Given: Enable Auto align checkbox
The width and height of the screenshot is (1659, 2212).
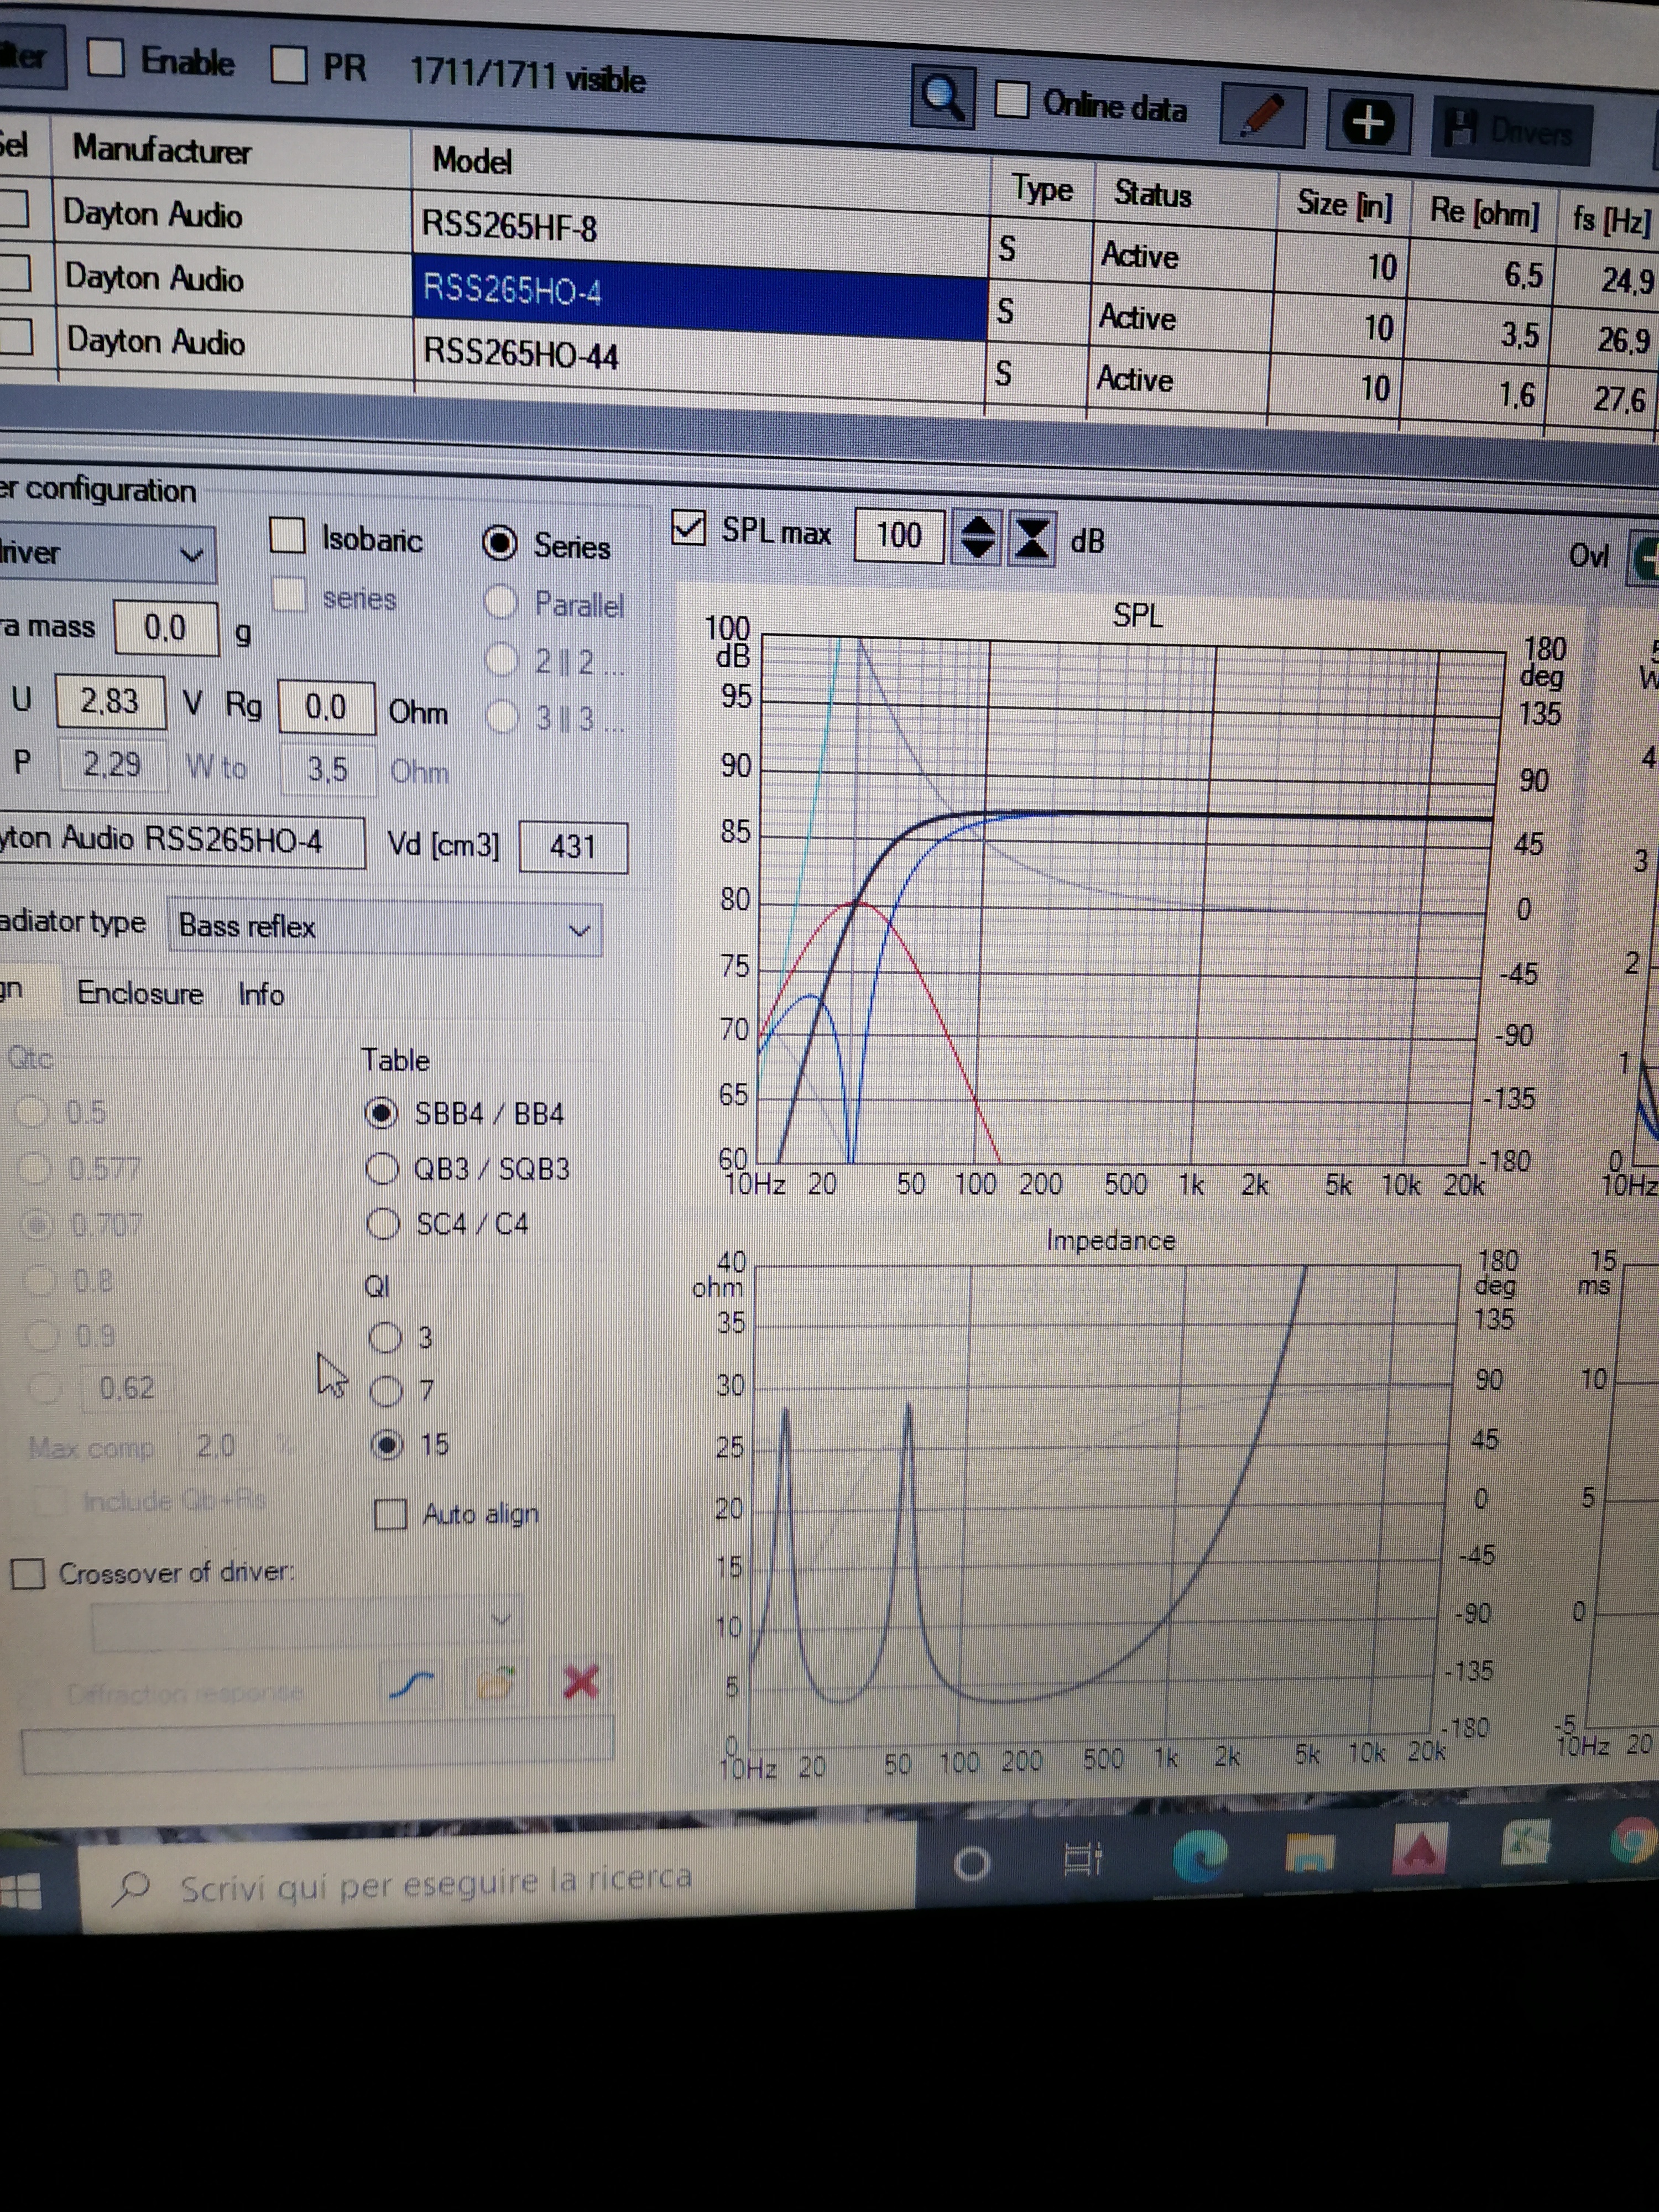Looking at the screenshot, I should click(390, 1514).
